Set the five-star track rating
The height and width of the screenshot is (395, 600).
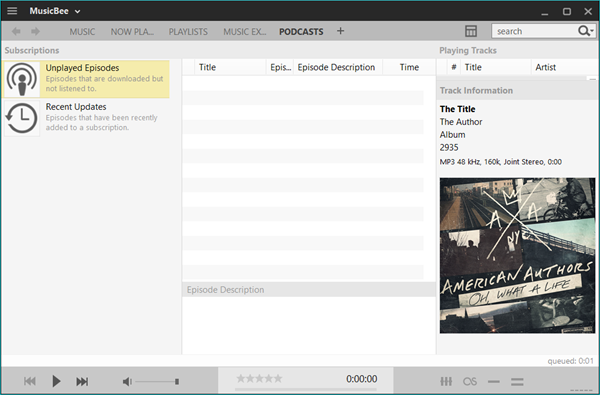259,379
